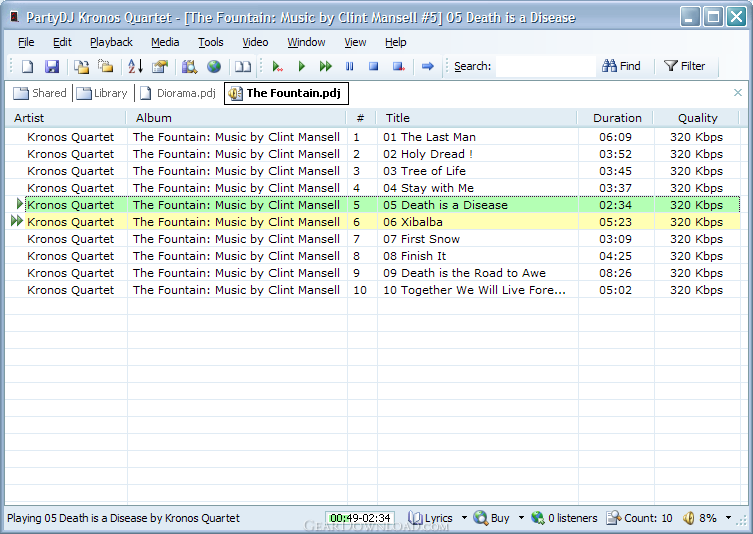Click the play-with-crossfade icon in the toolbar
The height and width of the screenshot is (534, 753).
278,66
